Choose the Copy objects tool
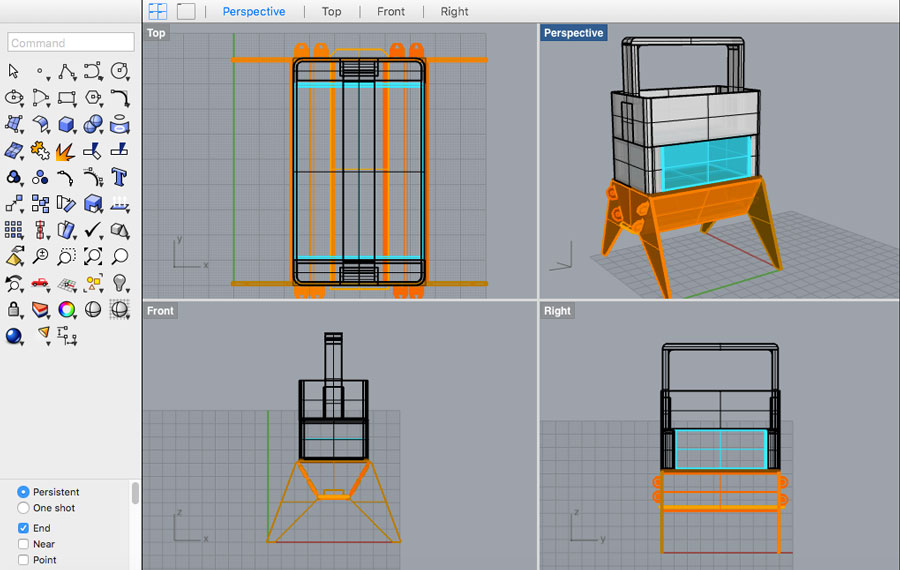Screen dimensions: 900x570 pyautogui.click(x=40, y=203)
